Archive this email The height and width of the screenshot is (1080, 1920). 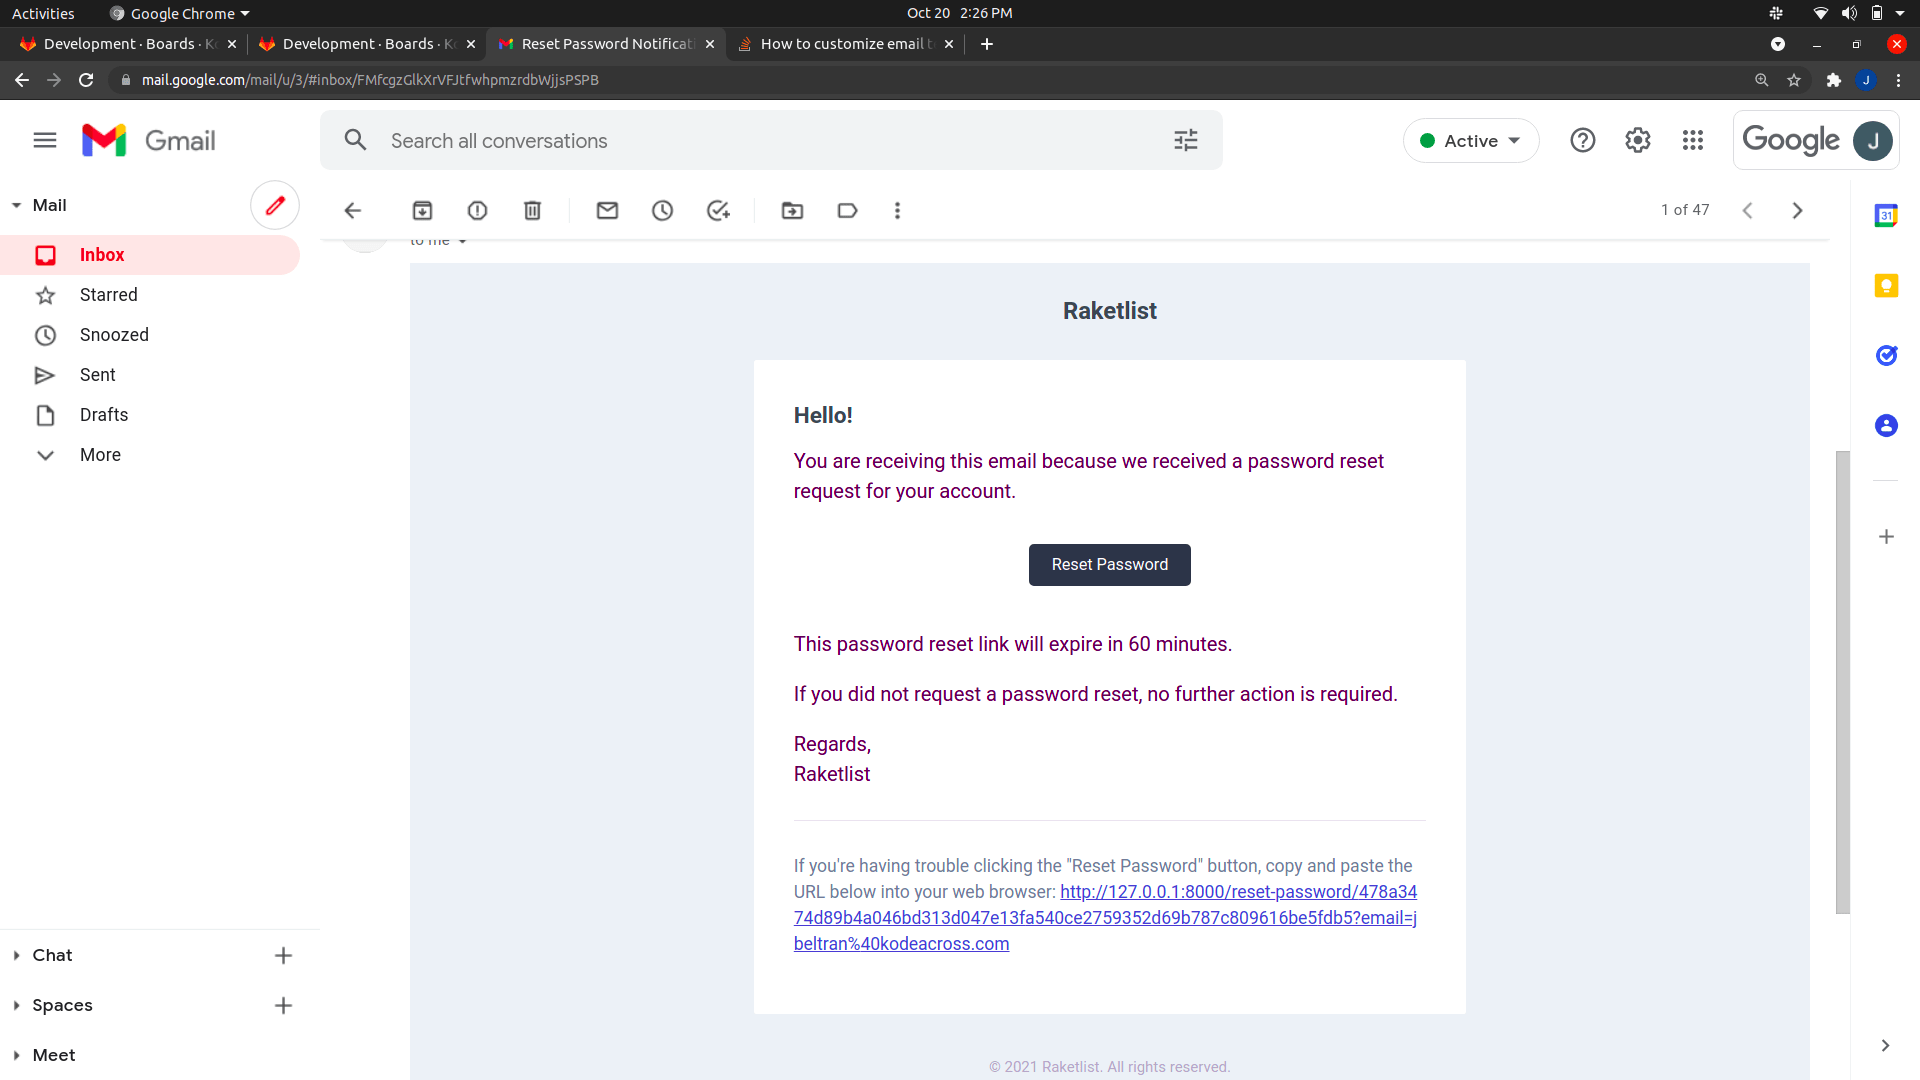(x=422, y=210)
